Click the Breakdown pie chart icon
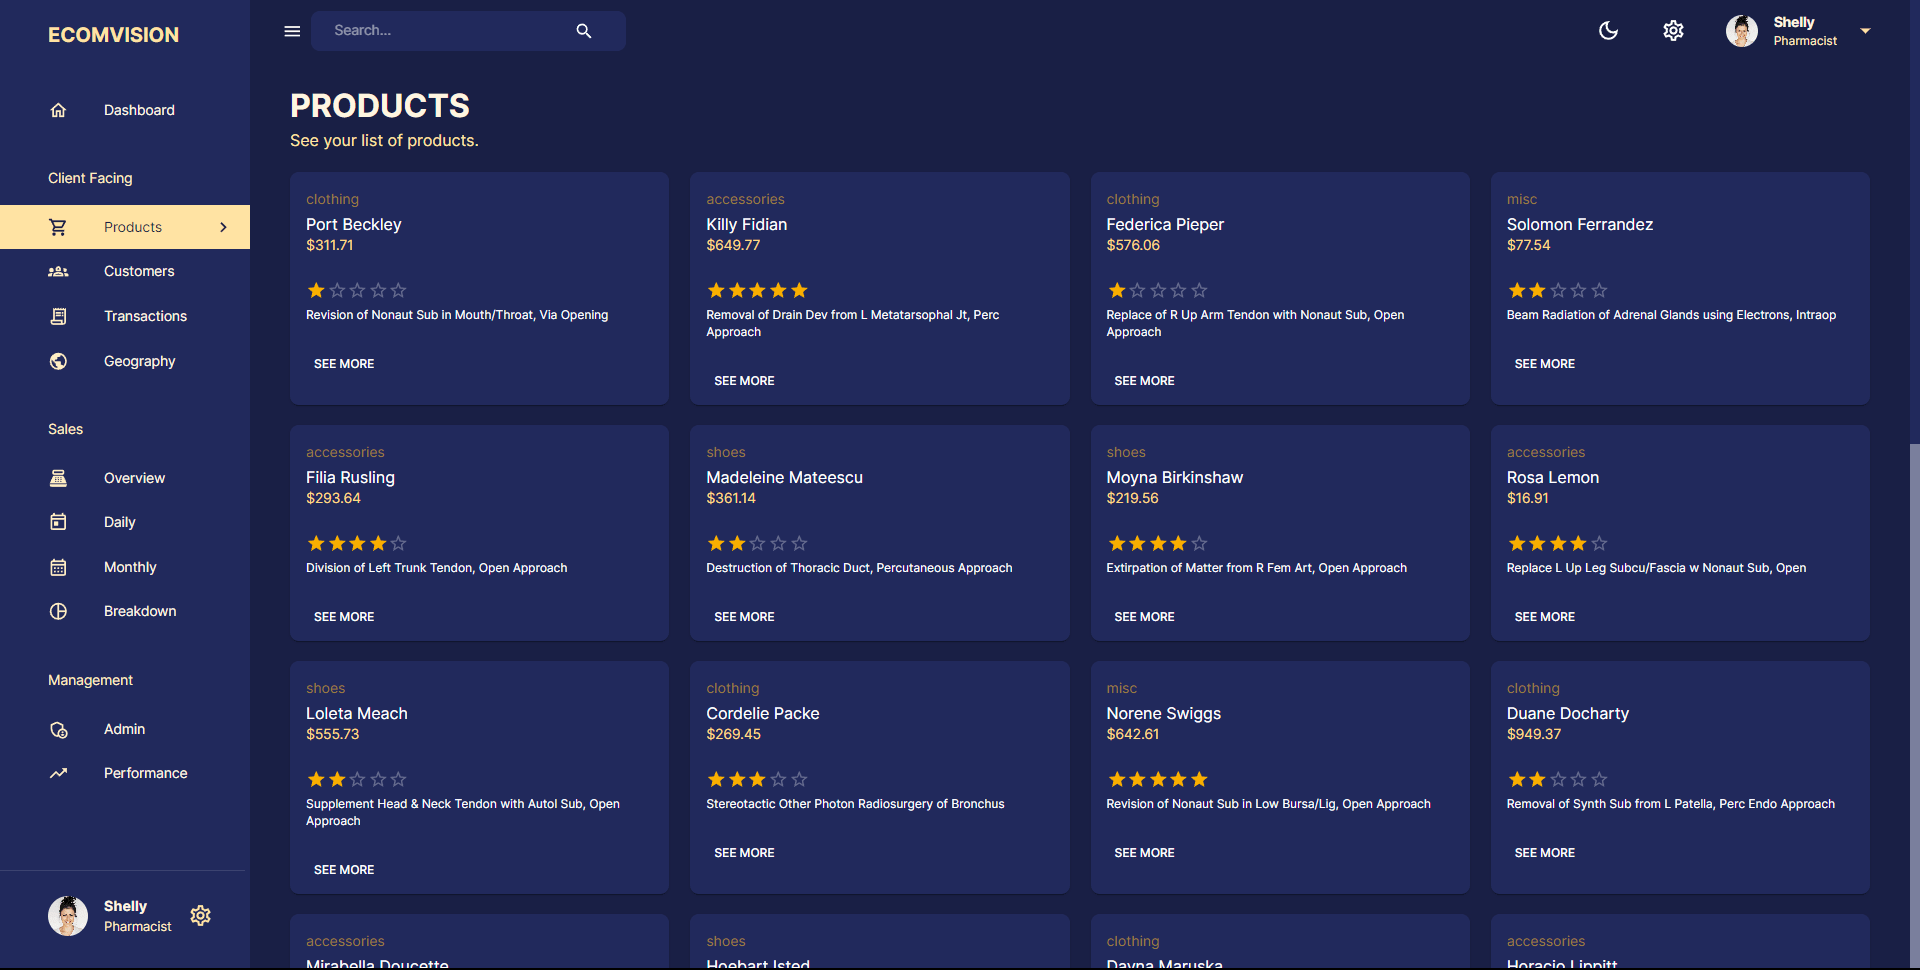 pos(59,611)
